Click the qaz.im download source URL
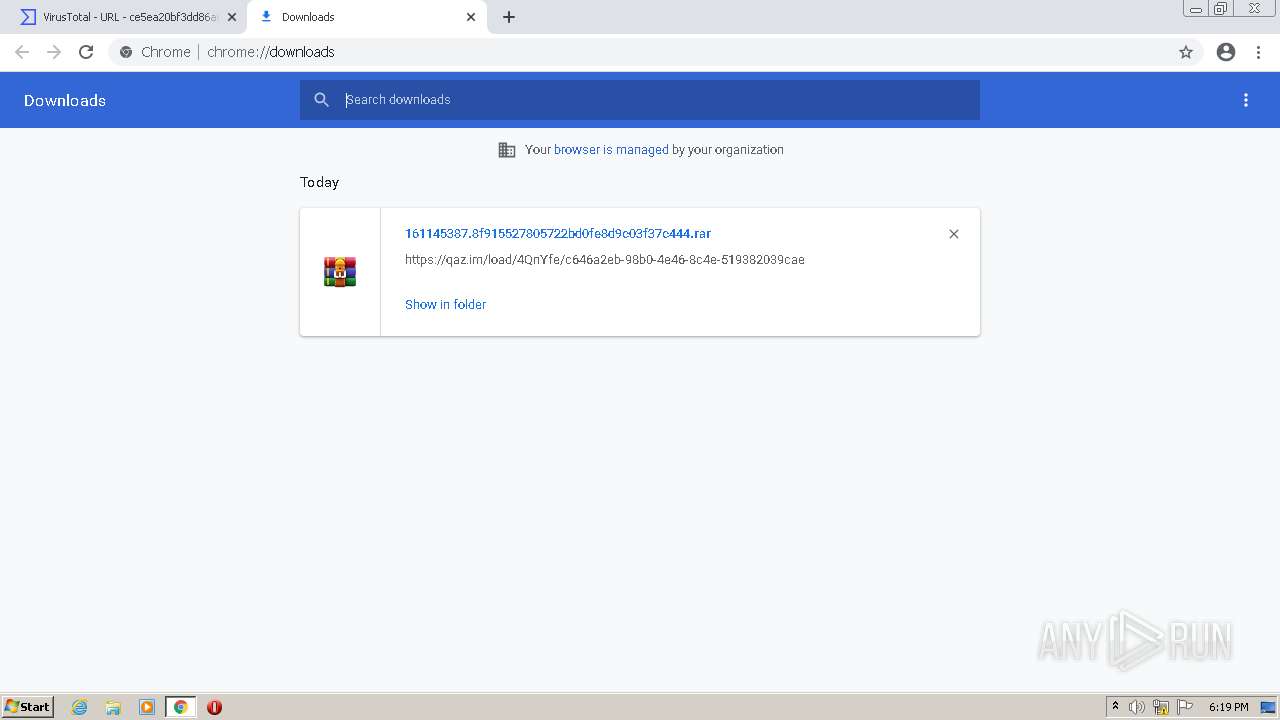This screenshot has width=1280, height=720. [605, 260]
